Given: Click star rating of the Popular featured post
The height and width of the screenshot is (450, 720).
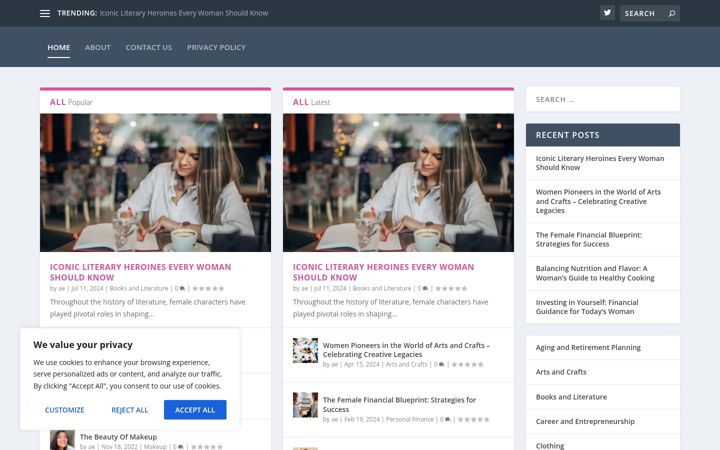Looking at the screenshot, I should (x=208, y=289).
